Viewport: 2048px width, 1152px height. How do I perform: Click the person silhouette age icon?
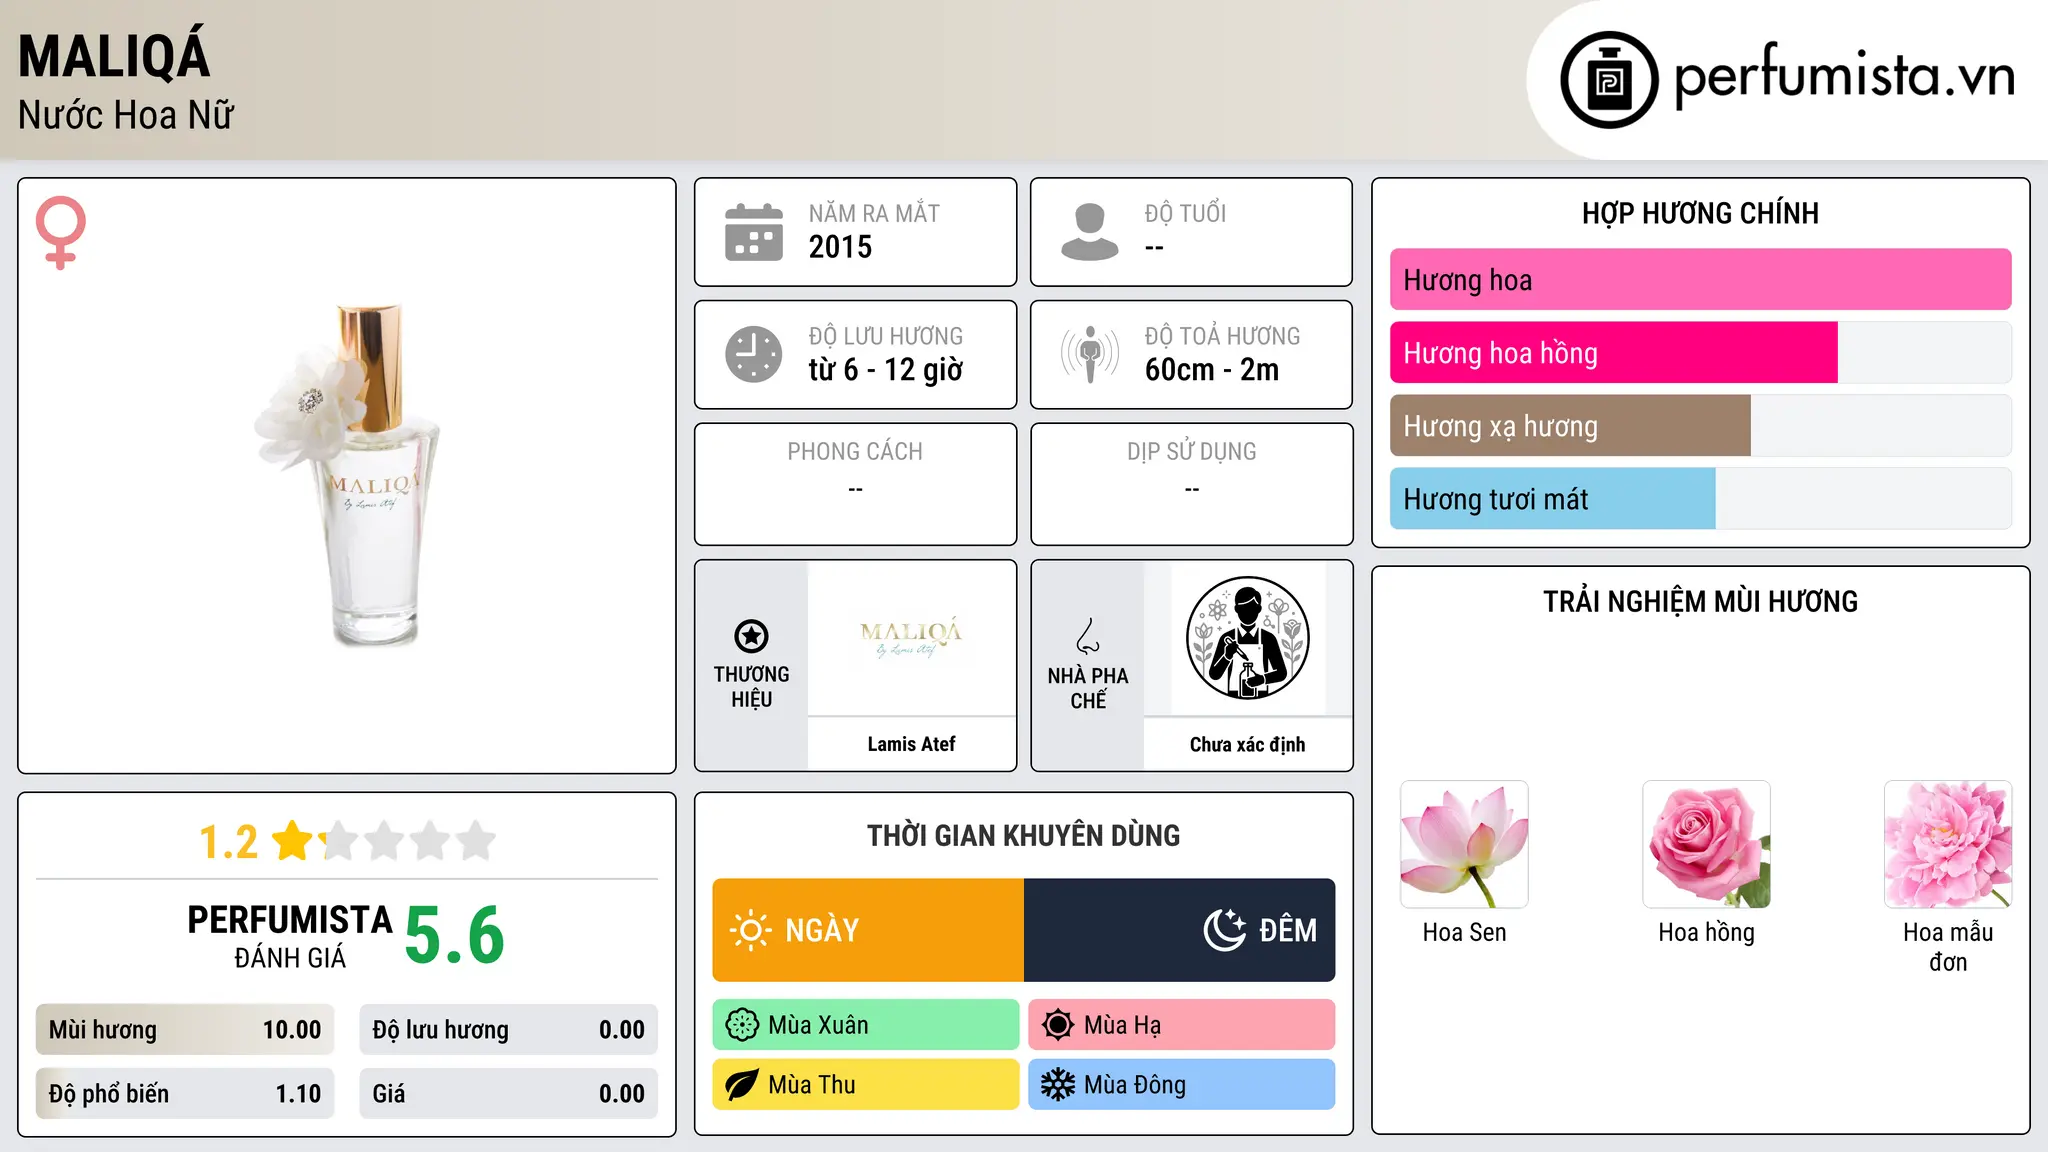[1090, 232]
